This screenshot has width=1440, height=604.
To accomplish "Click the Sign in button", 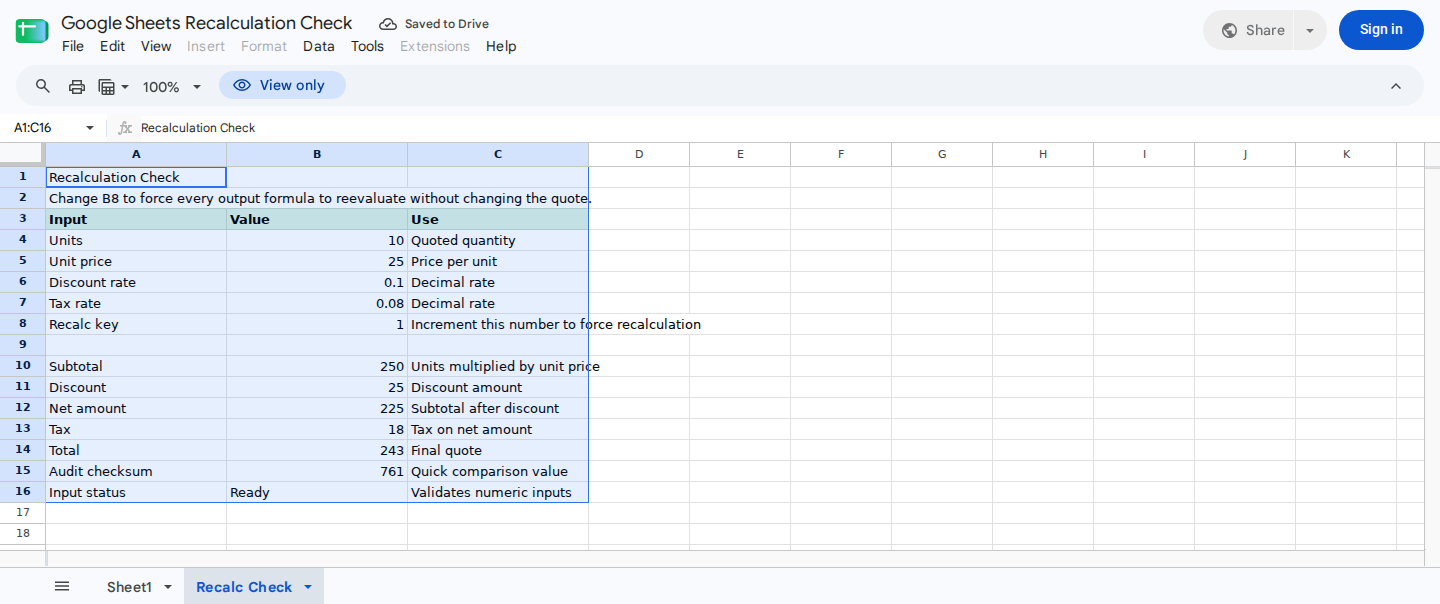I will (1381, 30).
